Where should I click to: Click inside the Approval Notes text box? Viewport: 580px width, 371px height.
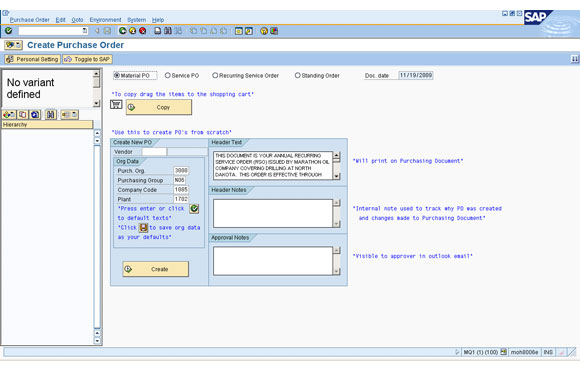click(273, 261)
